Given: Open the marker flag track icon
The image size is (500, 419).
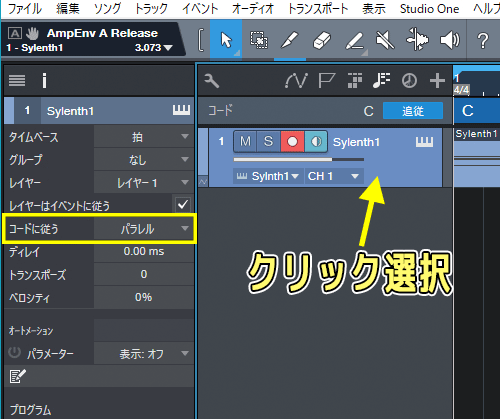Looking at the screenshot, I should 326,81.
